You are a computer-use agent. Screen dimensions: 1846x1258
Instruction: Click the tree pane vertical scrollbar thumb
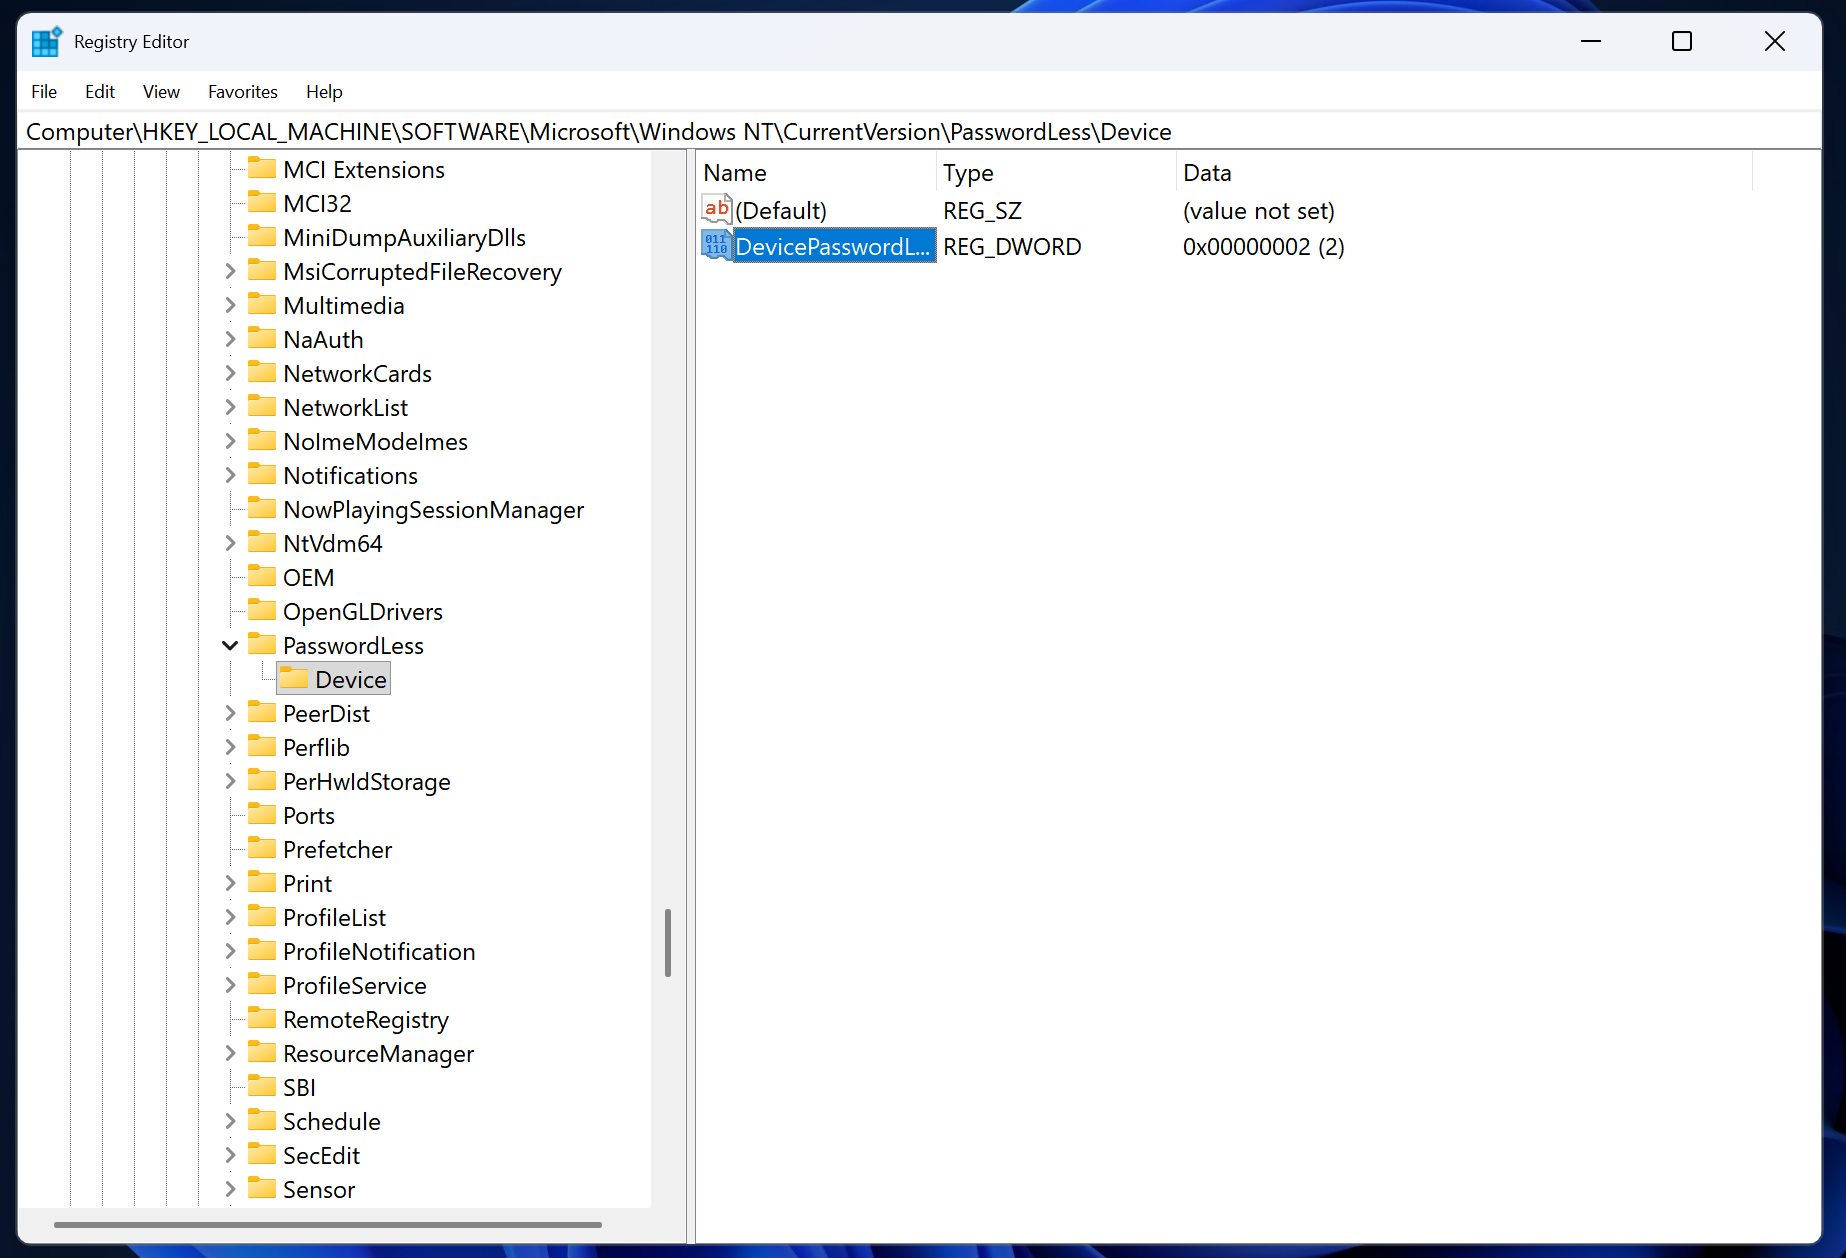668,942
